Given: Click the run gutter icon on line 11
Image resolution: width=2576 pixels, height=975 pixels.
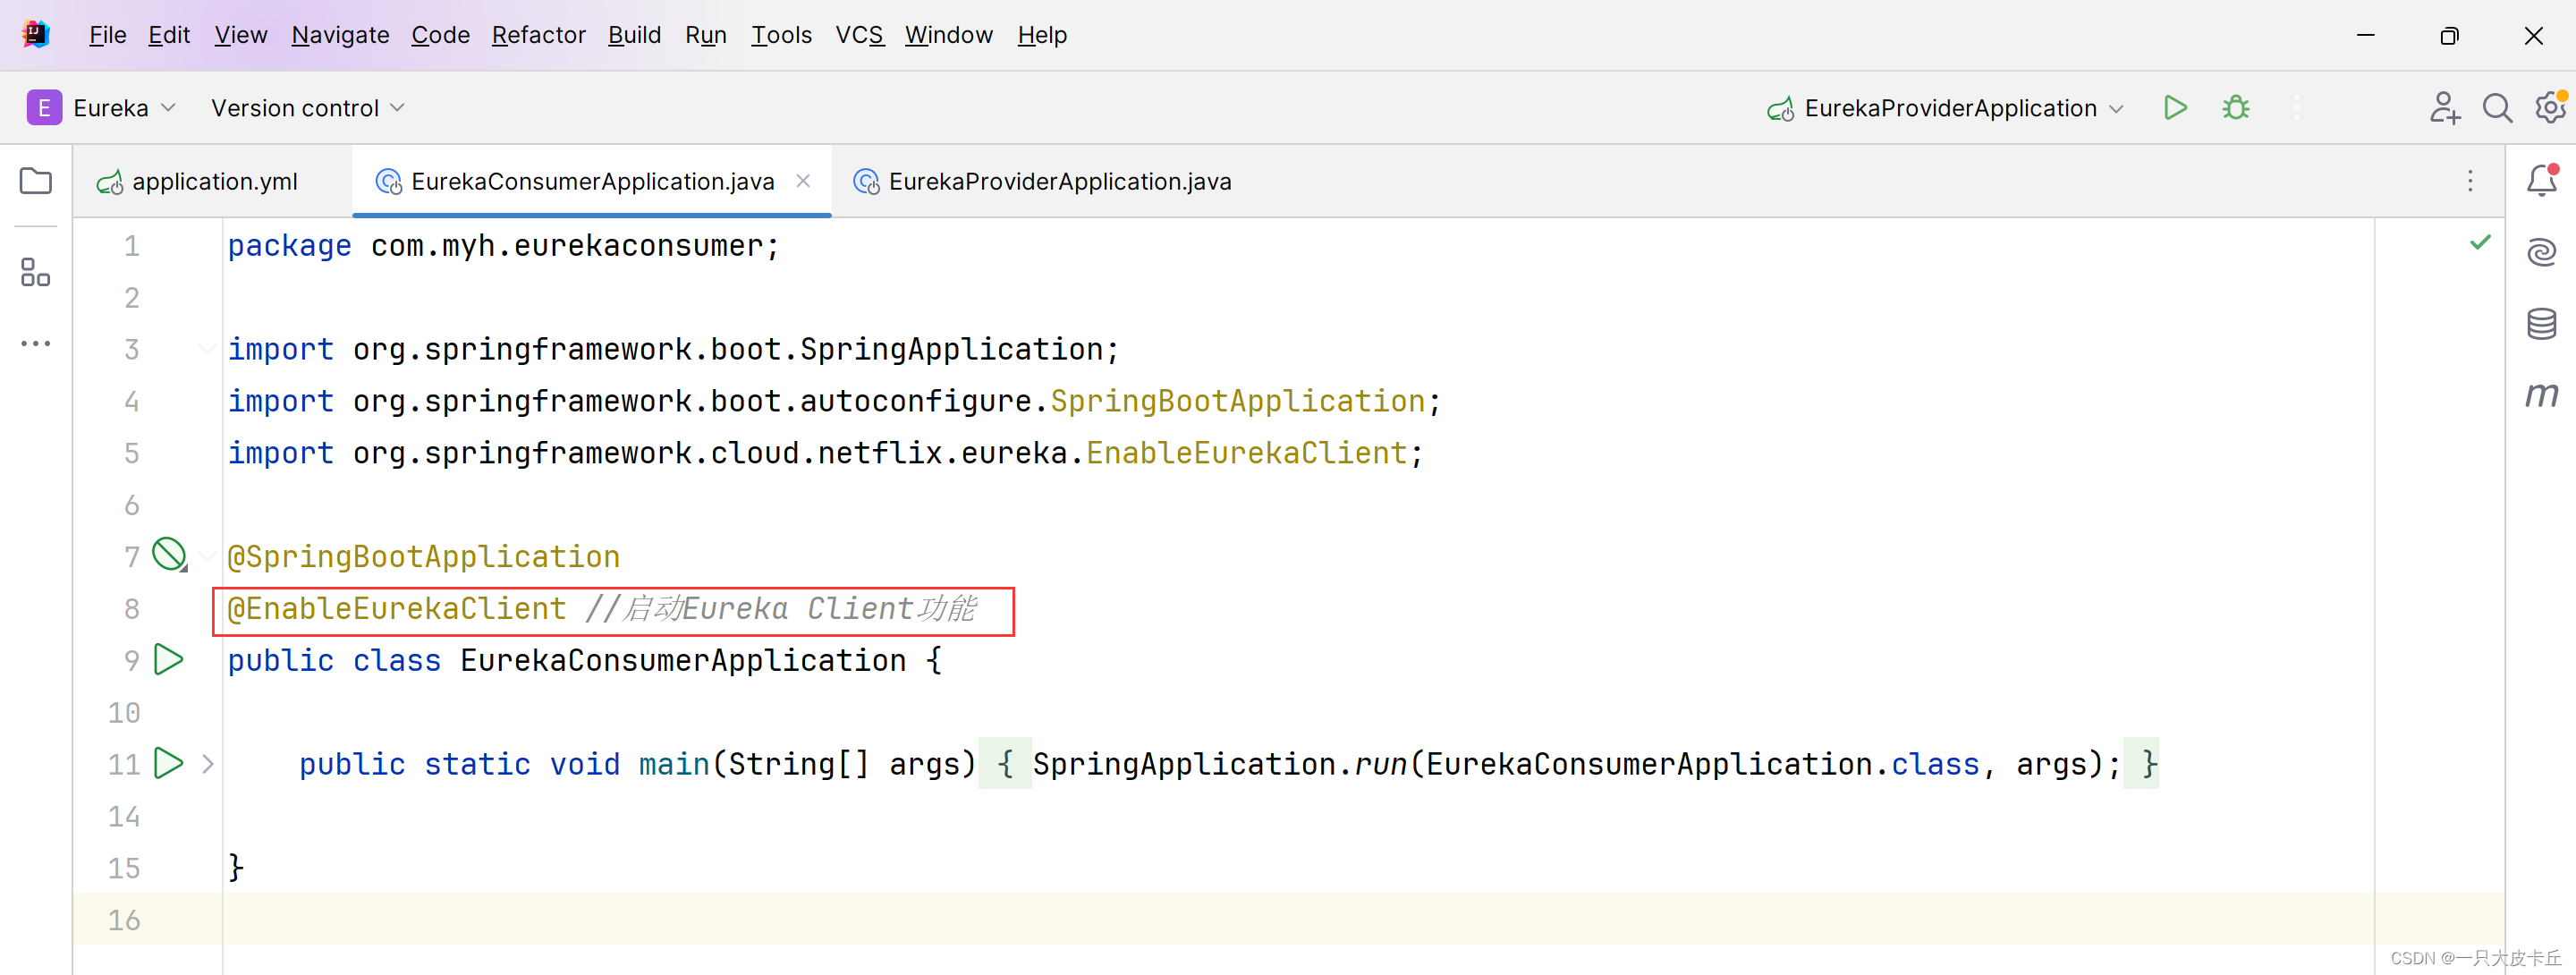Looking at the screenshot, I should coord(169,764).
